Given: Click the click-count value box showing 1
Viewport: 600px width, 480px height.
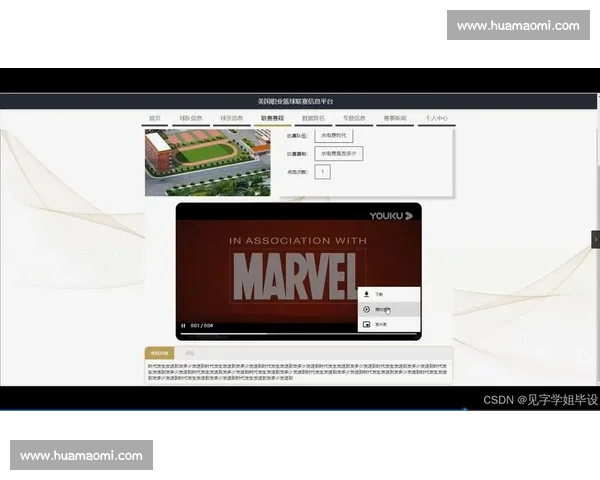Looking at the screenshot, I should click(x=322, y=172).
